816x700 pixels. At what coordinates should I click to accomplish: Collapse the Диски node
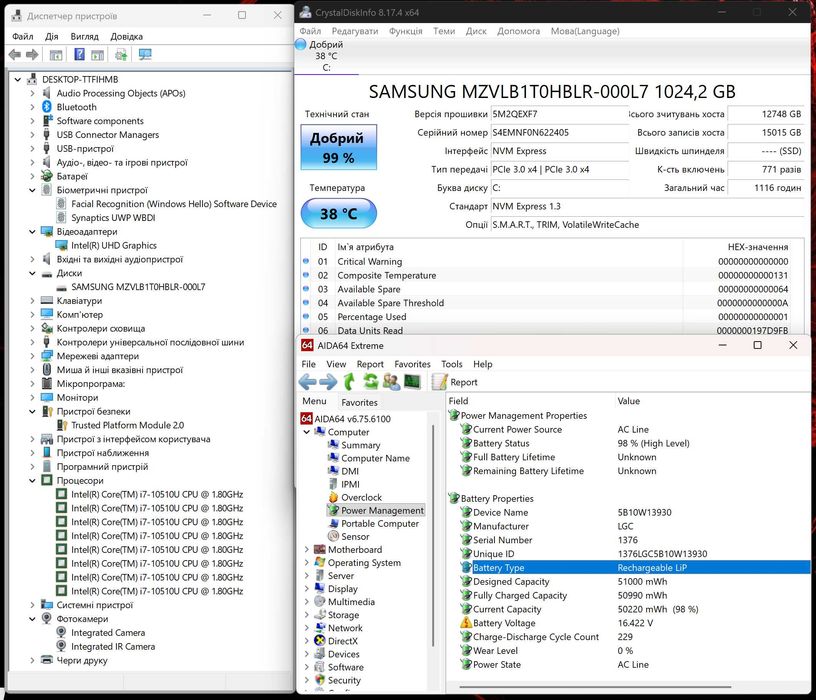(x=32, y=273)
